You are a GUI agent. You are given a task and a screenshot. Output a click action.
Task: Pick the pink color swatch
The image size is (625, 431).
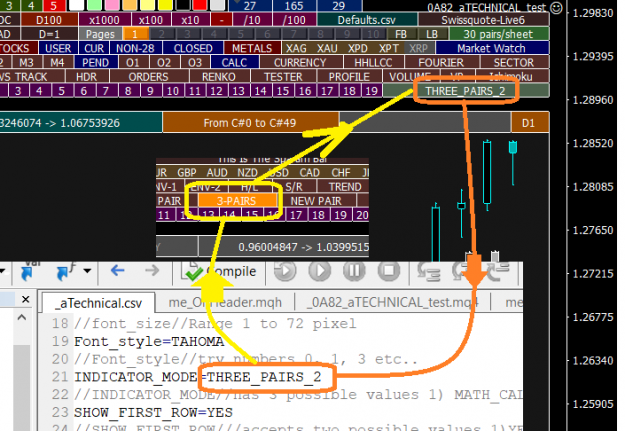(113, 6)
